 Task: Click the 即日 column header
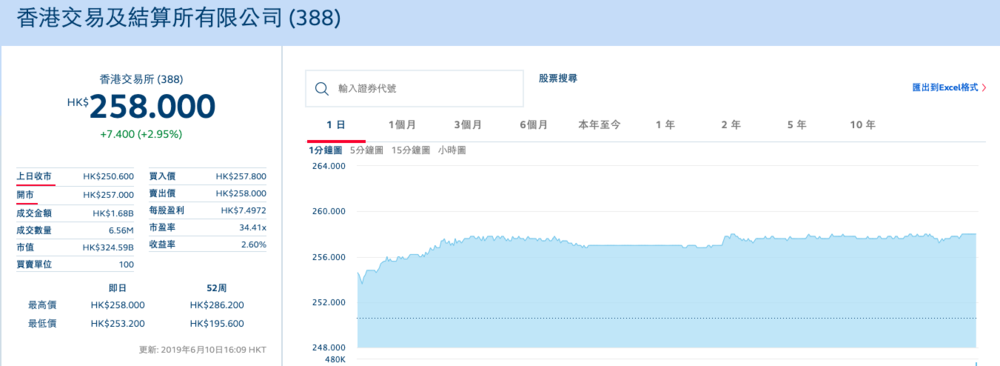[x=118, y=287]
